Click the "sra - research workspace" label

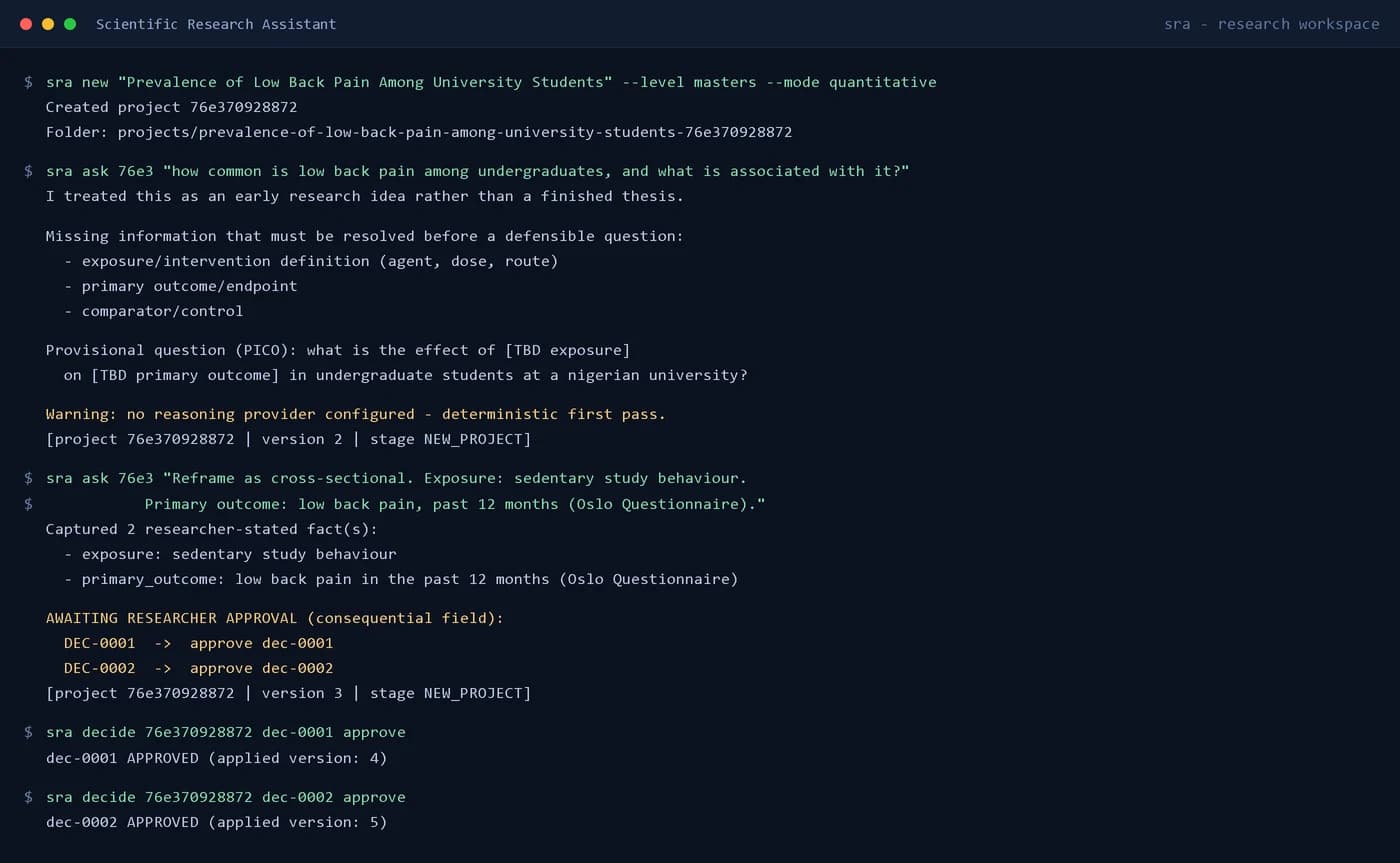(1272, 24)
